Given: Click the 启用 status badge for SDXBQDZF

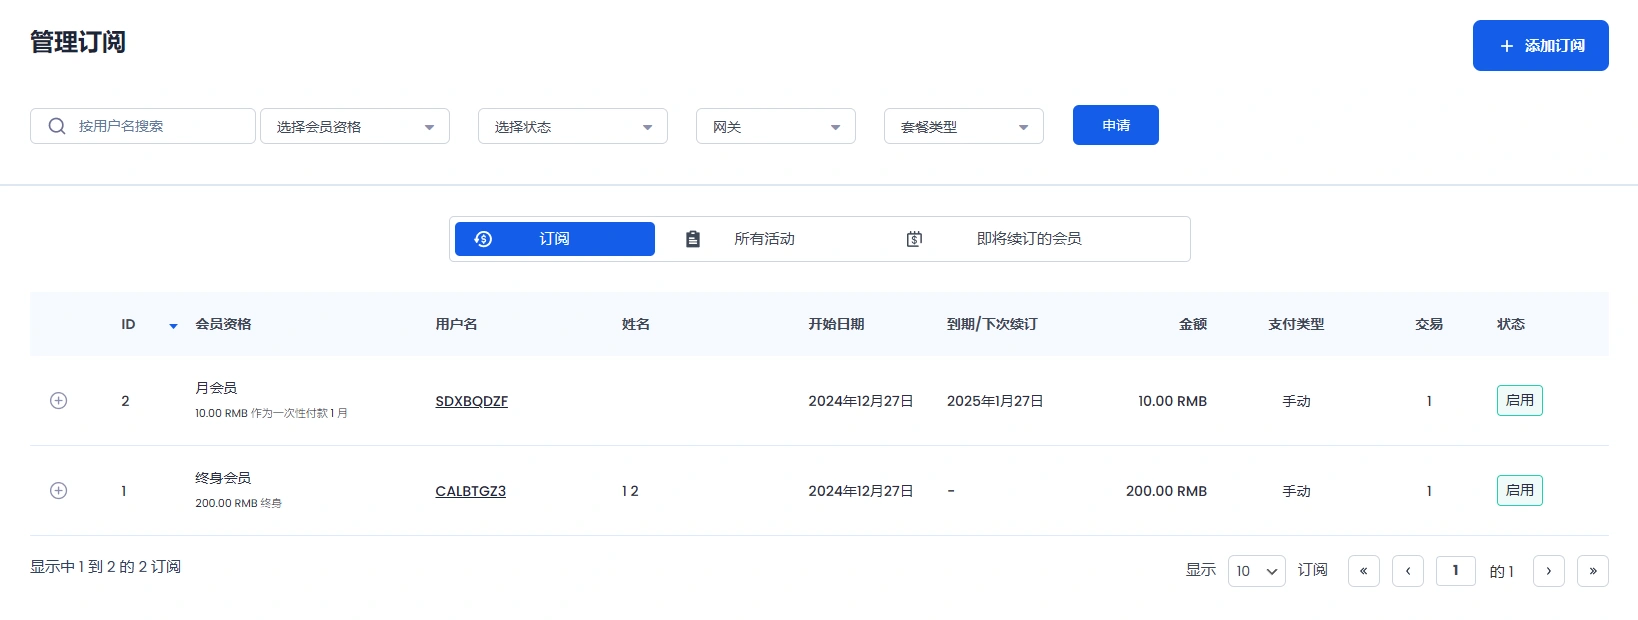Looking at the screenshot, I should pyautogui.click(x=1520, y=400).
